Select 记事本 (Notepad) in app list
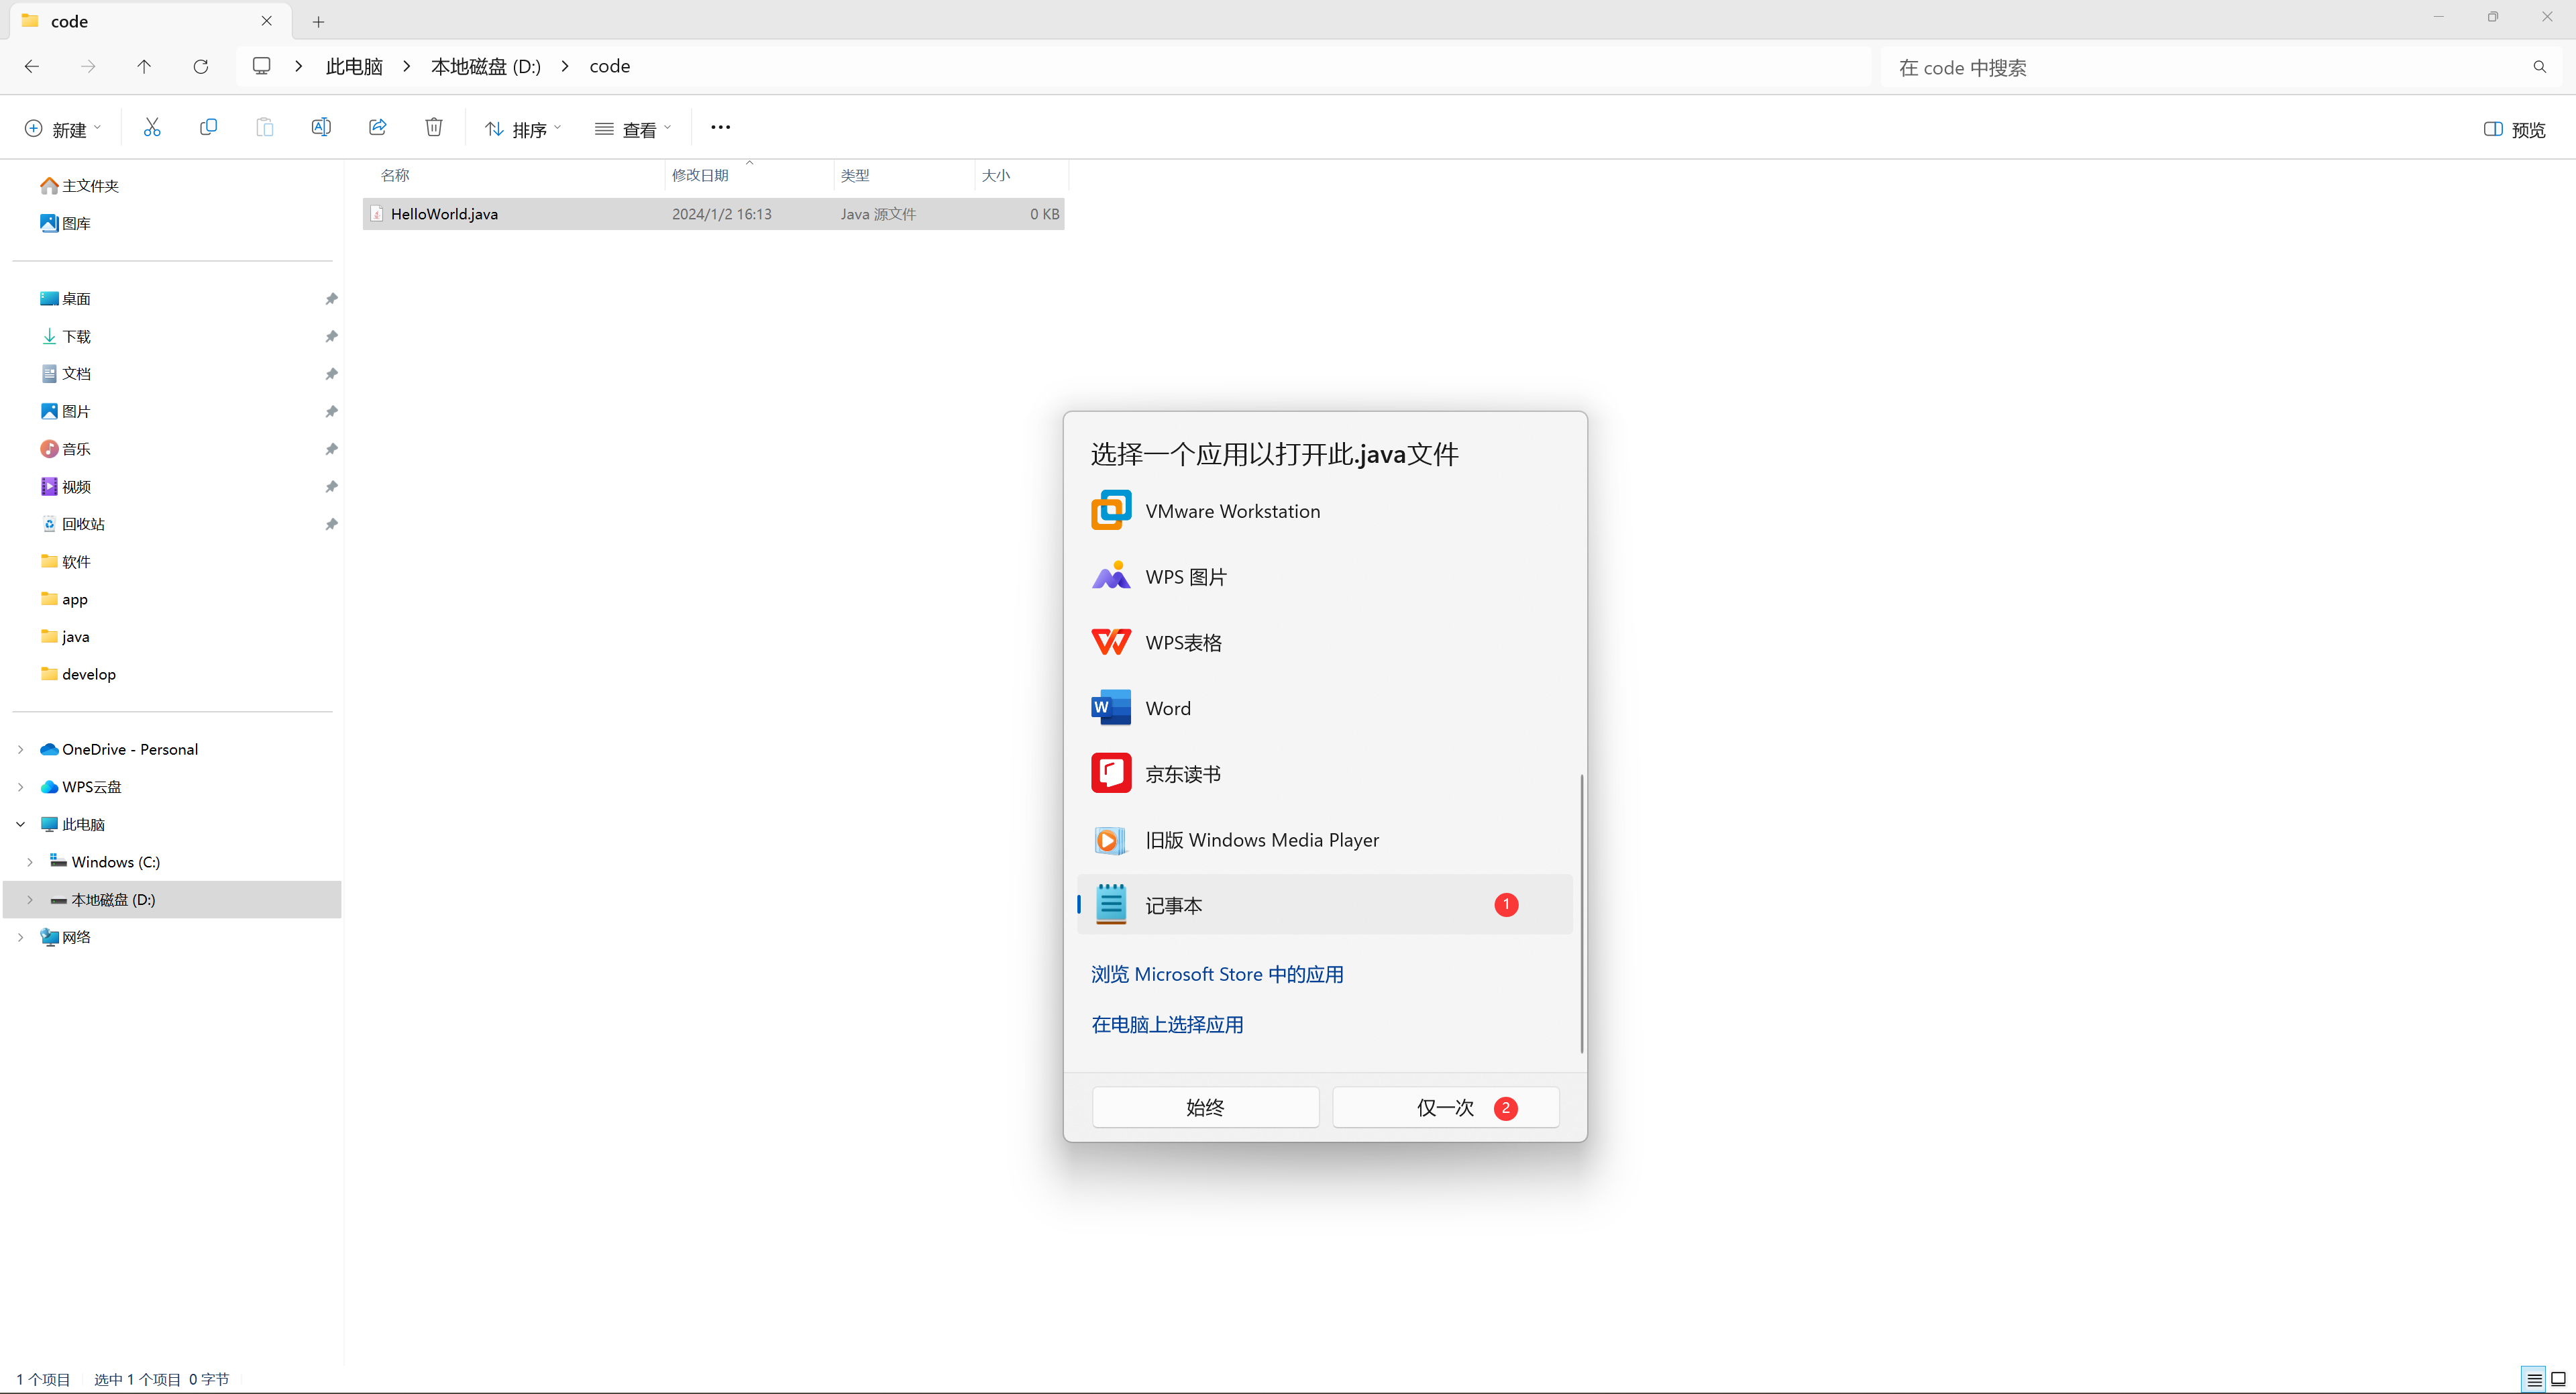 1325,905
